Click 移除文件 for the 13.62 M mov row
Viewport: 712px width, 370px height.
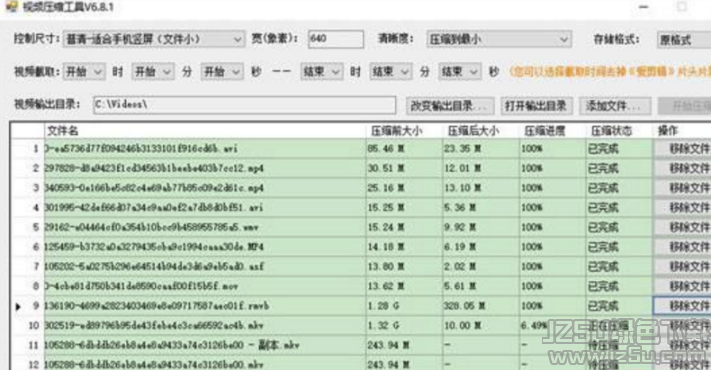coord(682,286)
